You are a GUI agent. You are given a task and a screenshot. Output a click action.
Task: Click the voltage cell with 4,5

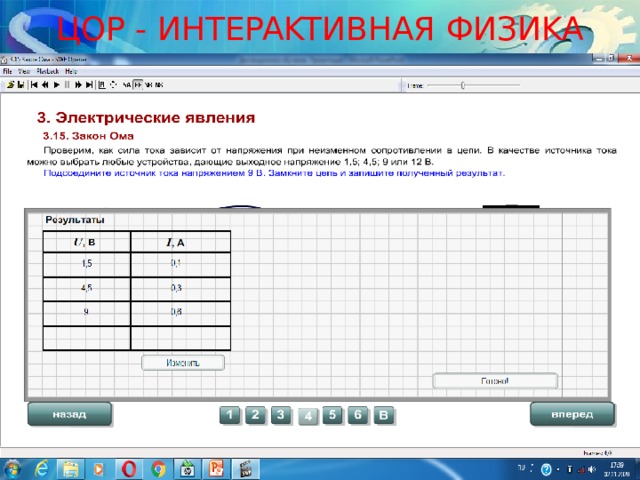click(87, 289)
